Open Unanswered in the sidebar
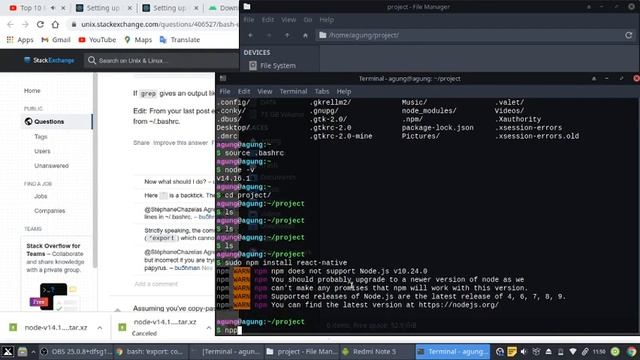The height and width of the screenshot is (360, 640). (51, 166)
